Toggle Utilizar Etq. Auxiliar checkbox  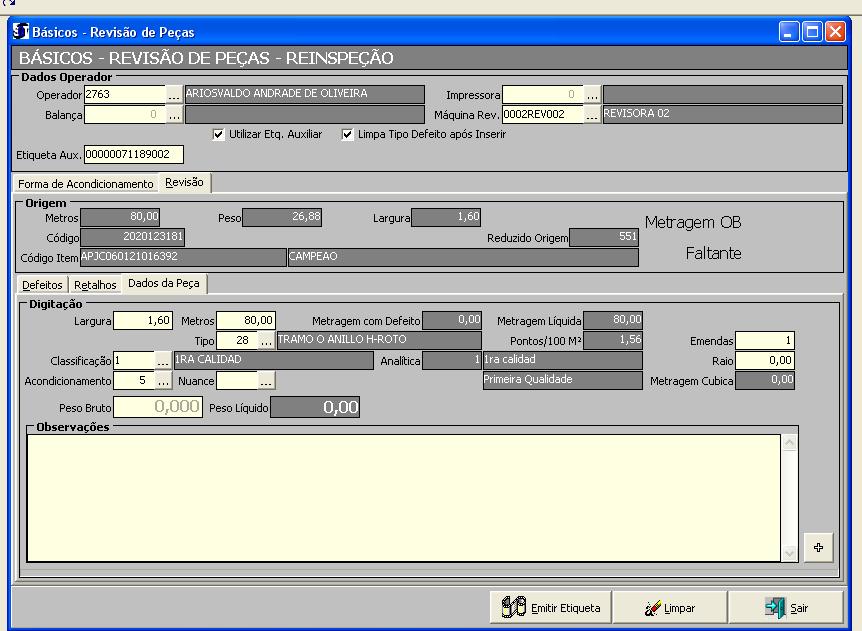pyautogui.click(x=219, y=134)
